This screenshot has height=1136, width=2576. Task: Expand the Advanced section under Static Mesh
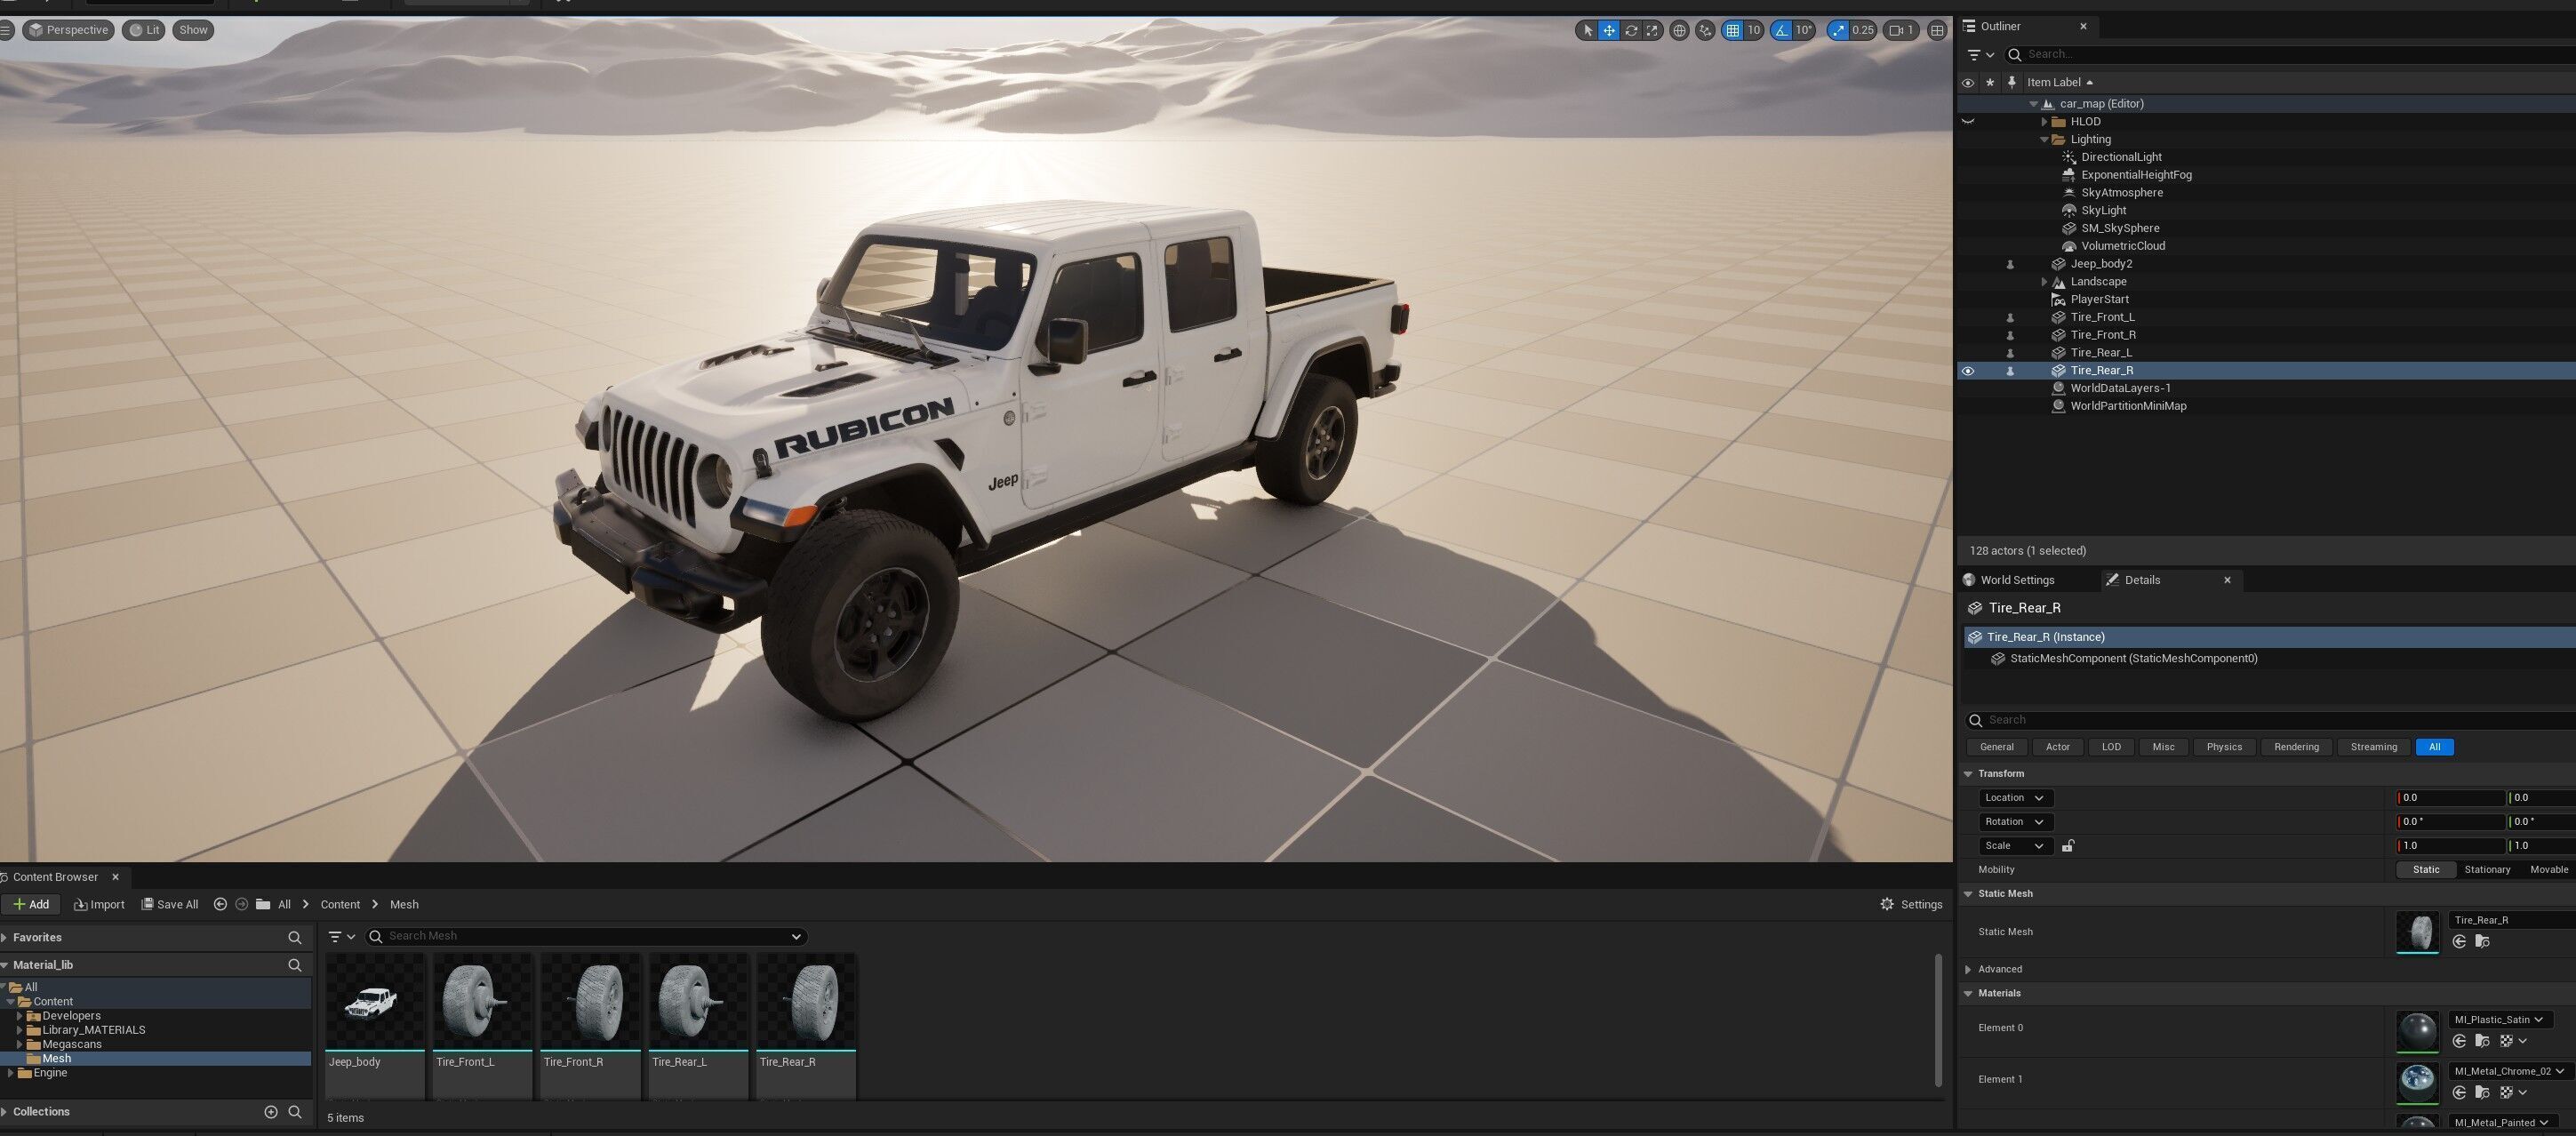[x=1968, y=970]
